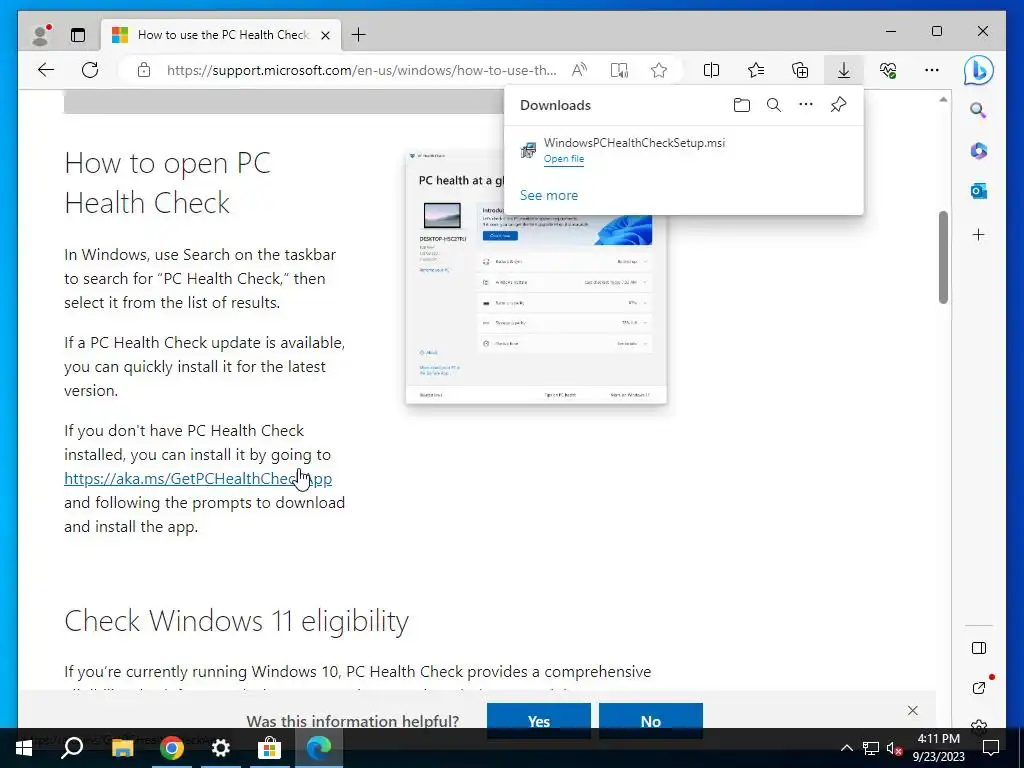
Task: Open taskbar Search
Action: click(x=72, y=748)
